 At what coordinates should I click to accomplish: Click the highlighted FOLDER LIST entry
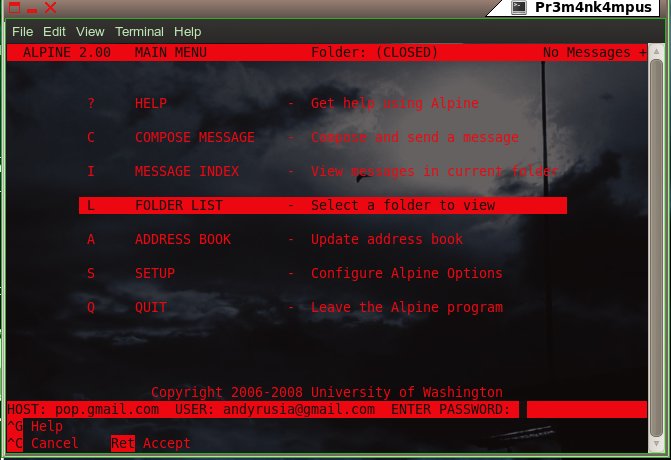point(323,205)
